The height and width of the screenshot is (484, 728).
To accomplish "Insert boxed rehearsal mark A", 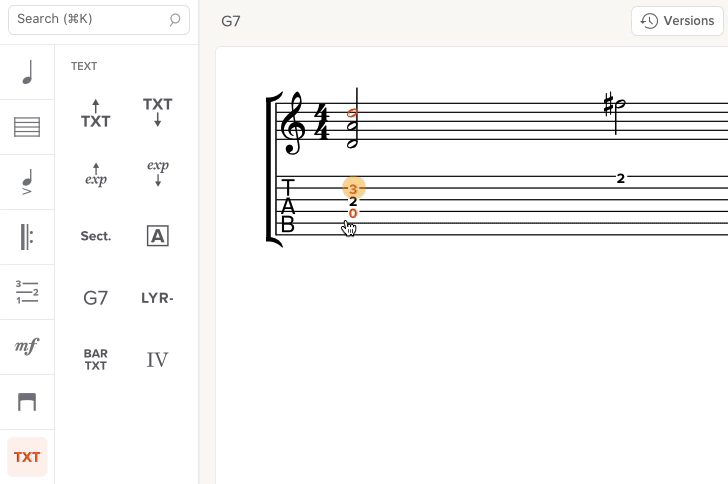I will (x=158, y=236).
